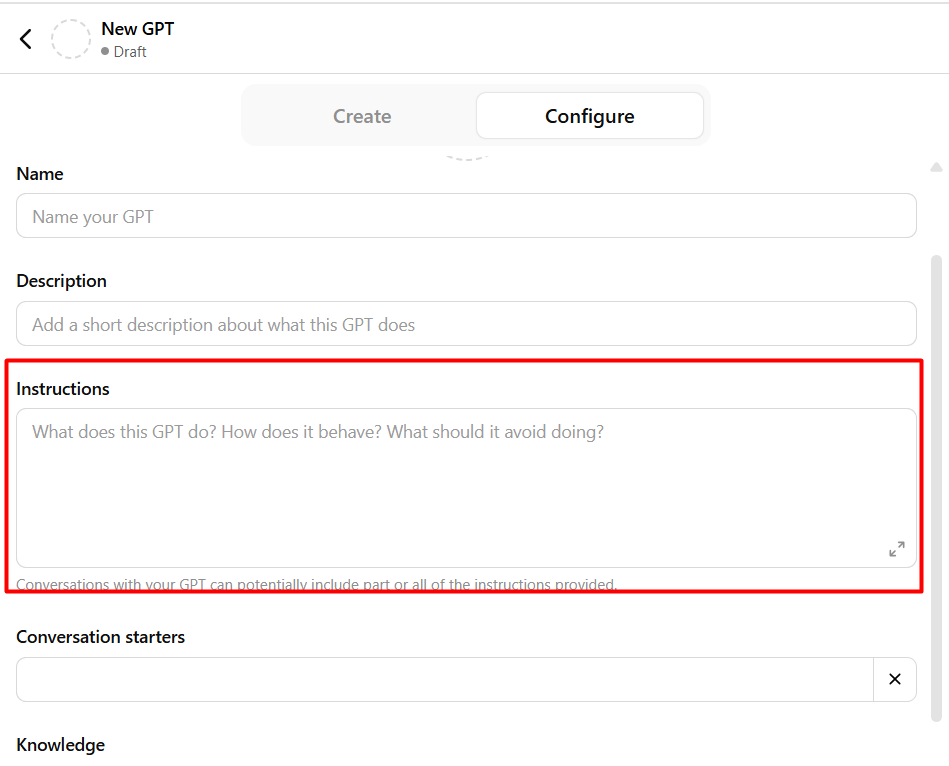Click the Name field label
Viewport: 949px width, 766px height.
(40, 174)
